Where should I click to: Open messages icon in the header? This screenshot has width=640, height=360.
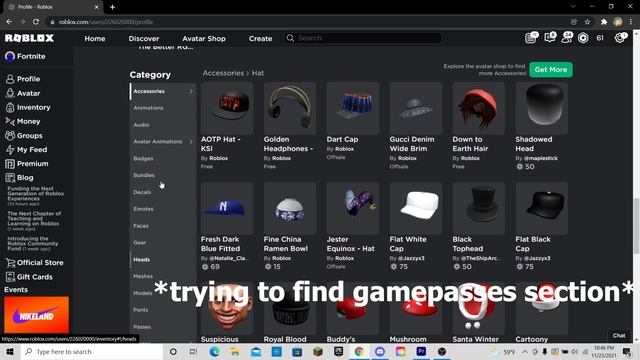tap(550, 38)
